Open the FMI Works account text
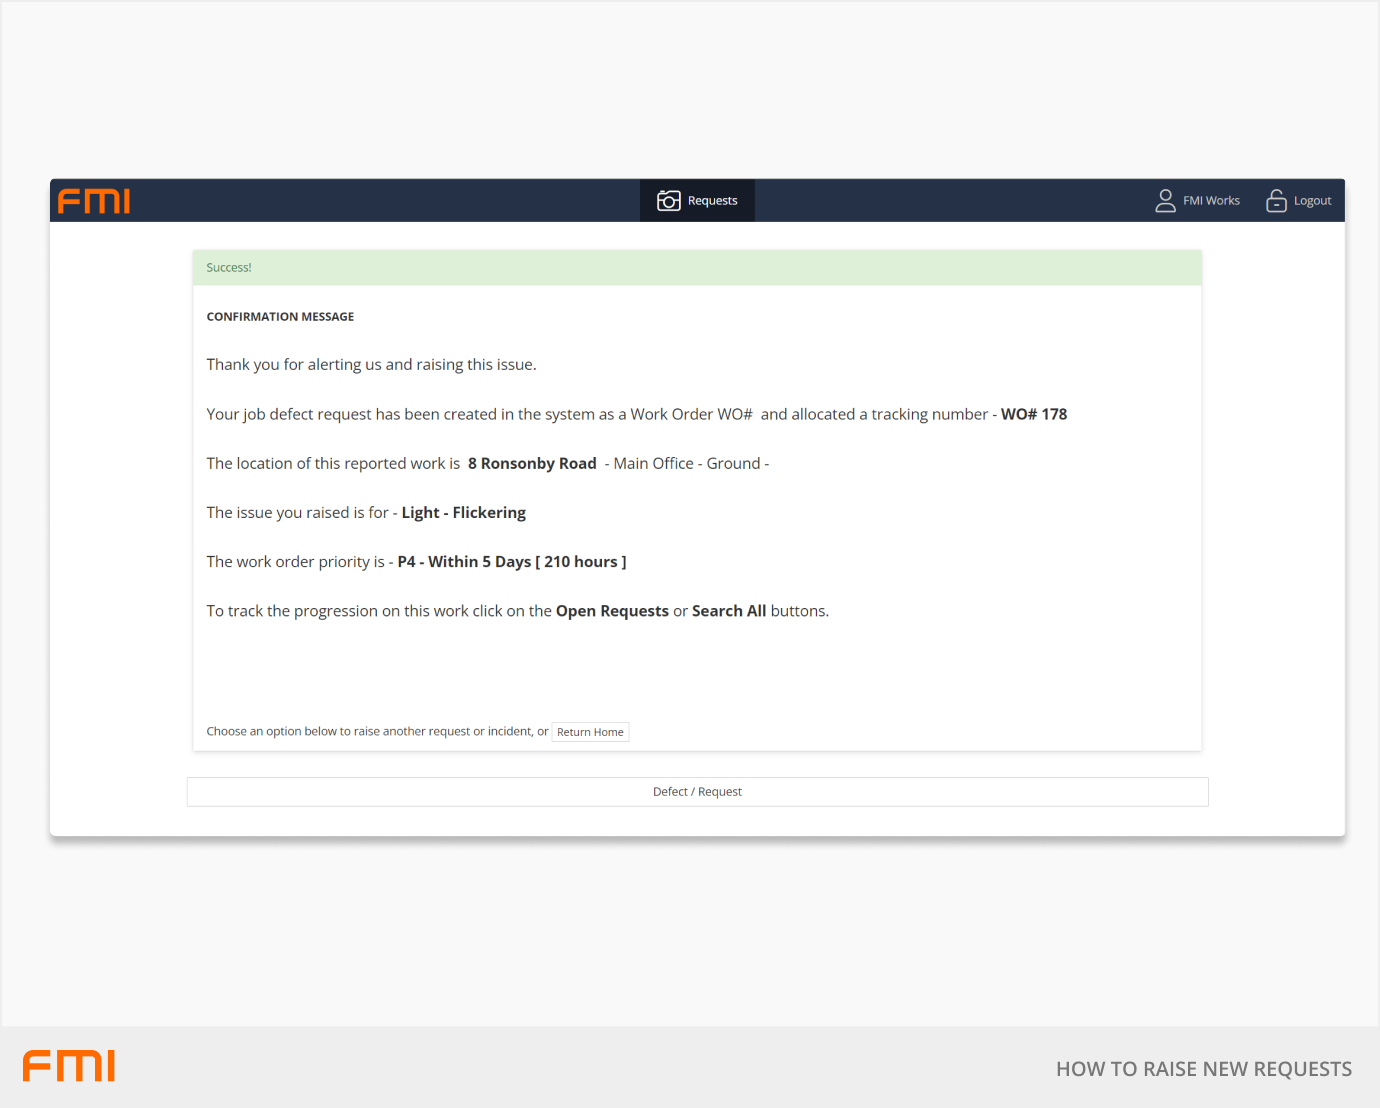Screen dimensions: 1380x1108 pos(1211,201)
